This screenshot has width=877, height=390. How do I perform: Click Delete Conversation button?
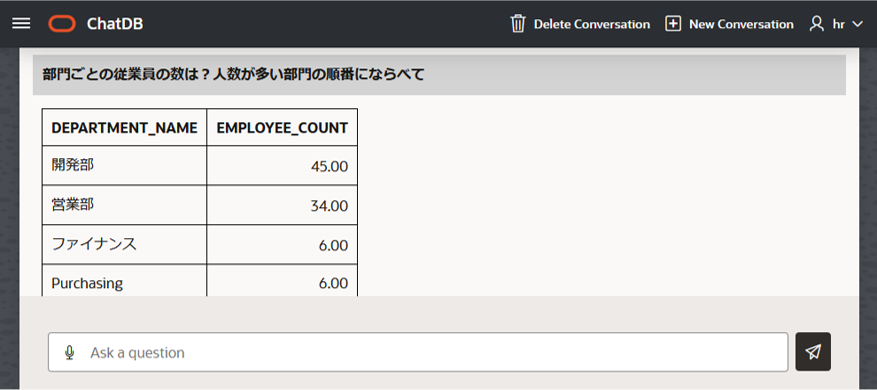(x=580, y=24)
